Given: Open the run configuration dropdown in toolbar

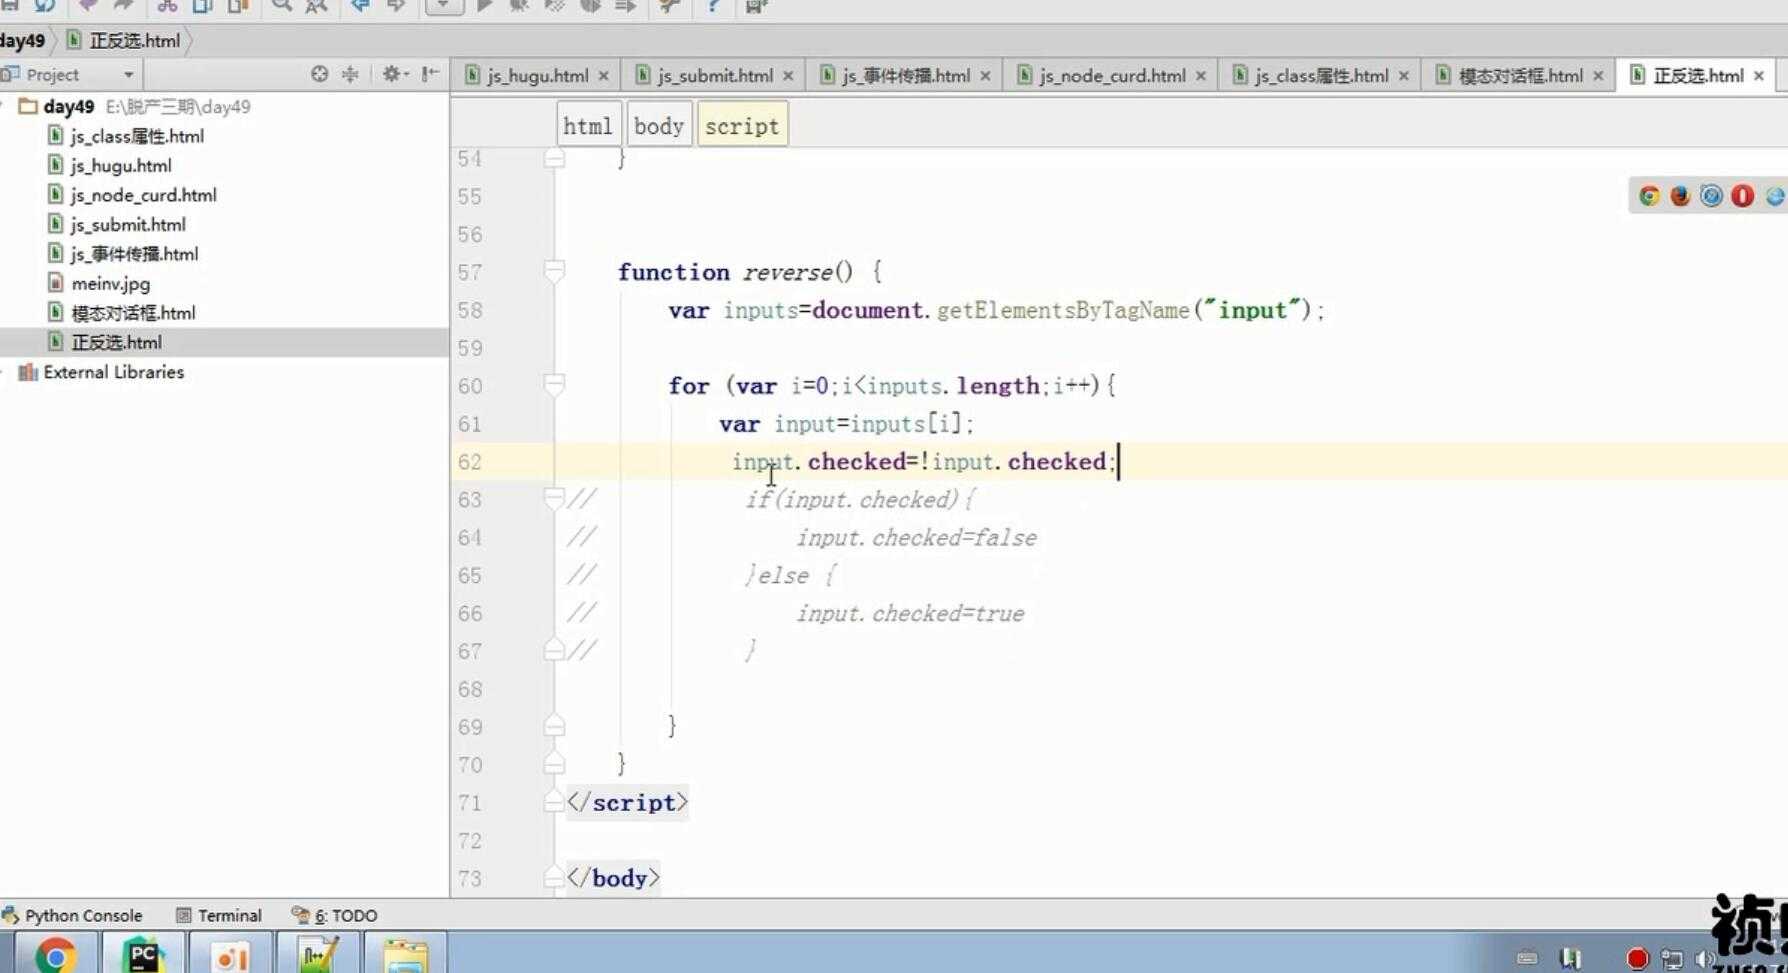Looking at the screenshot, I should [444, 6].
